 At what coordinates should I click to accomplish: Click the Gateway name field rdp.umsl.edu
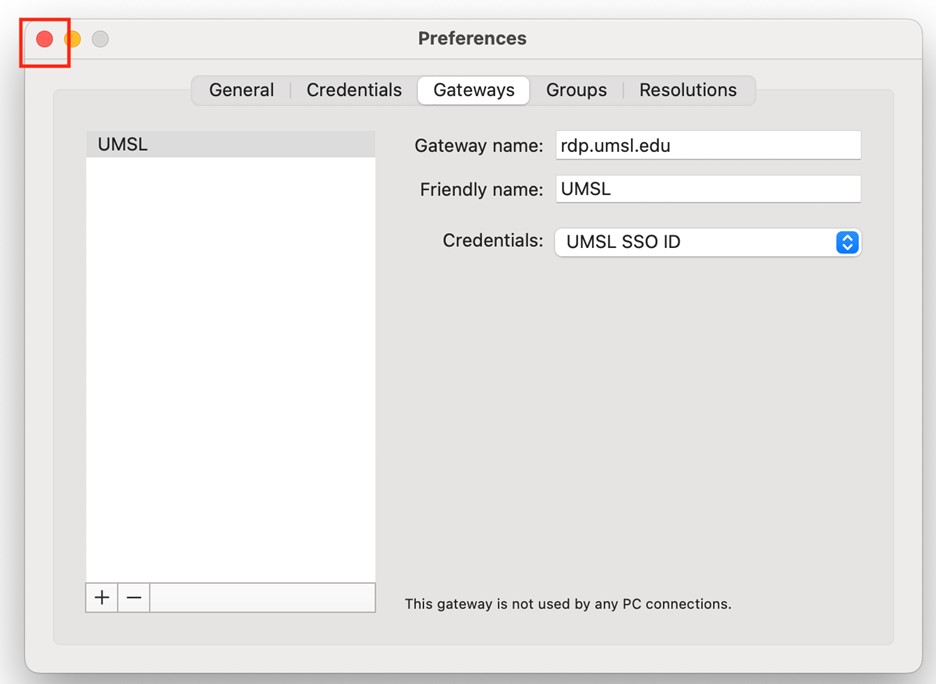pyautogui.click(x=709, y=145)
